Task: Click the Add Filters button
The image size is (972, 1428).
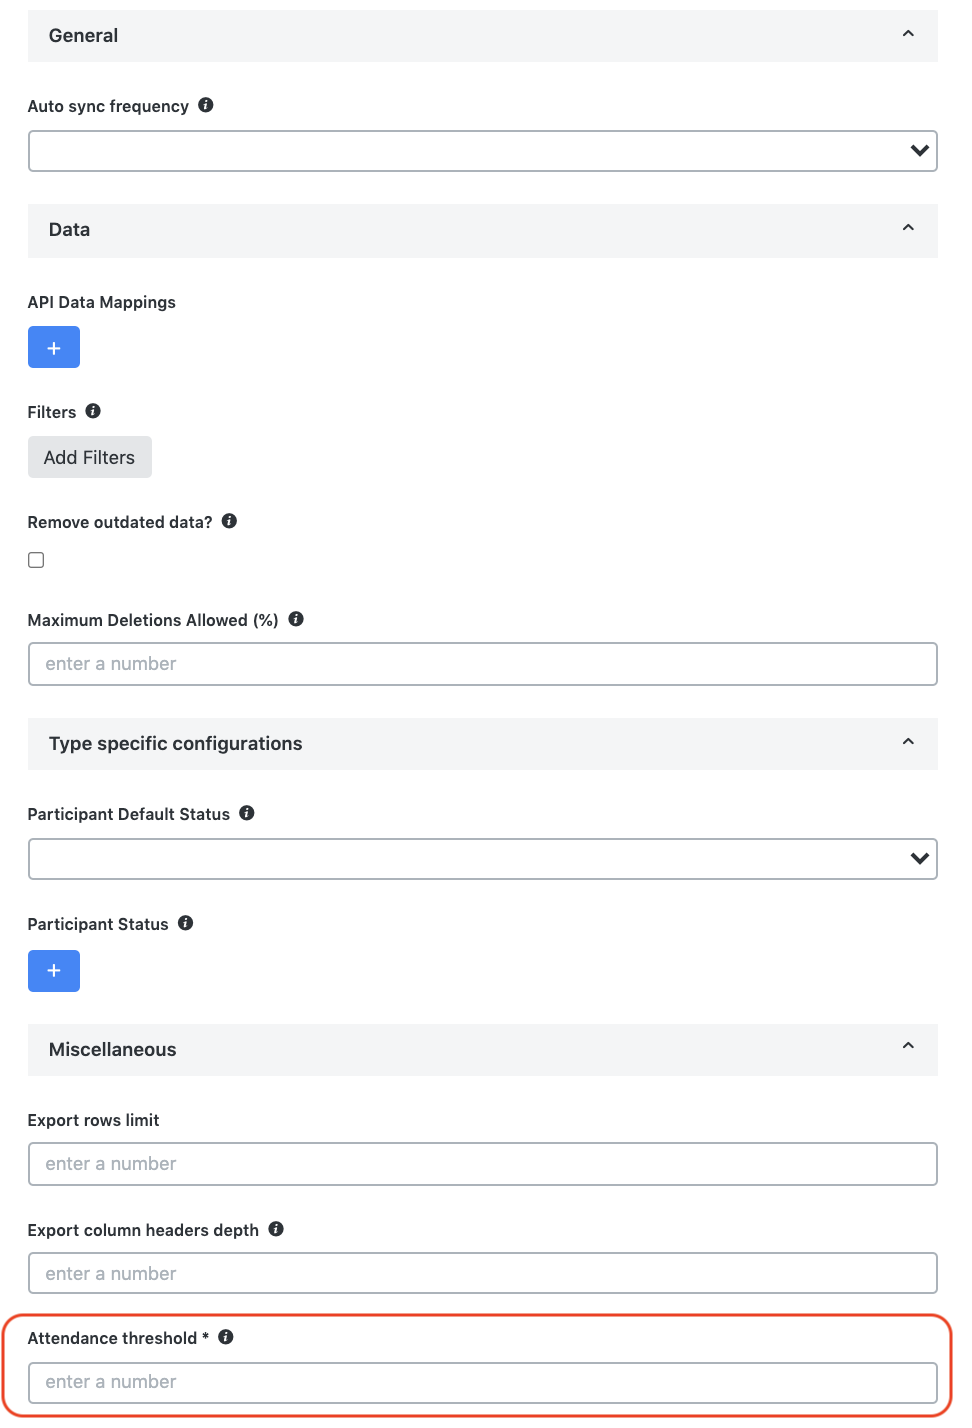Action: click(x=90, y=457)
